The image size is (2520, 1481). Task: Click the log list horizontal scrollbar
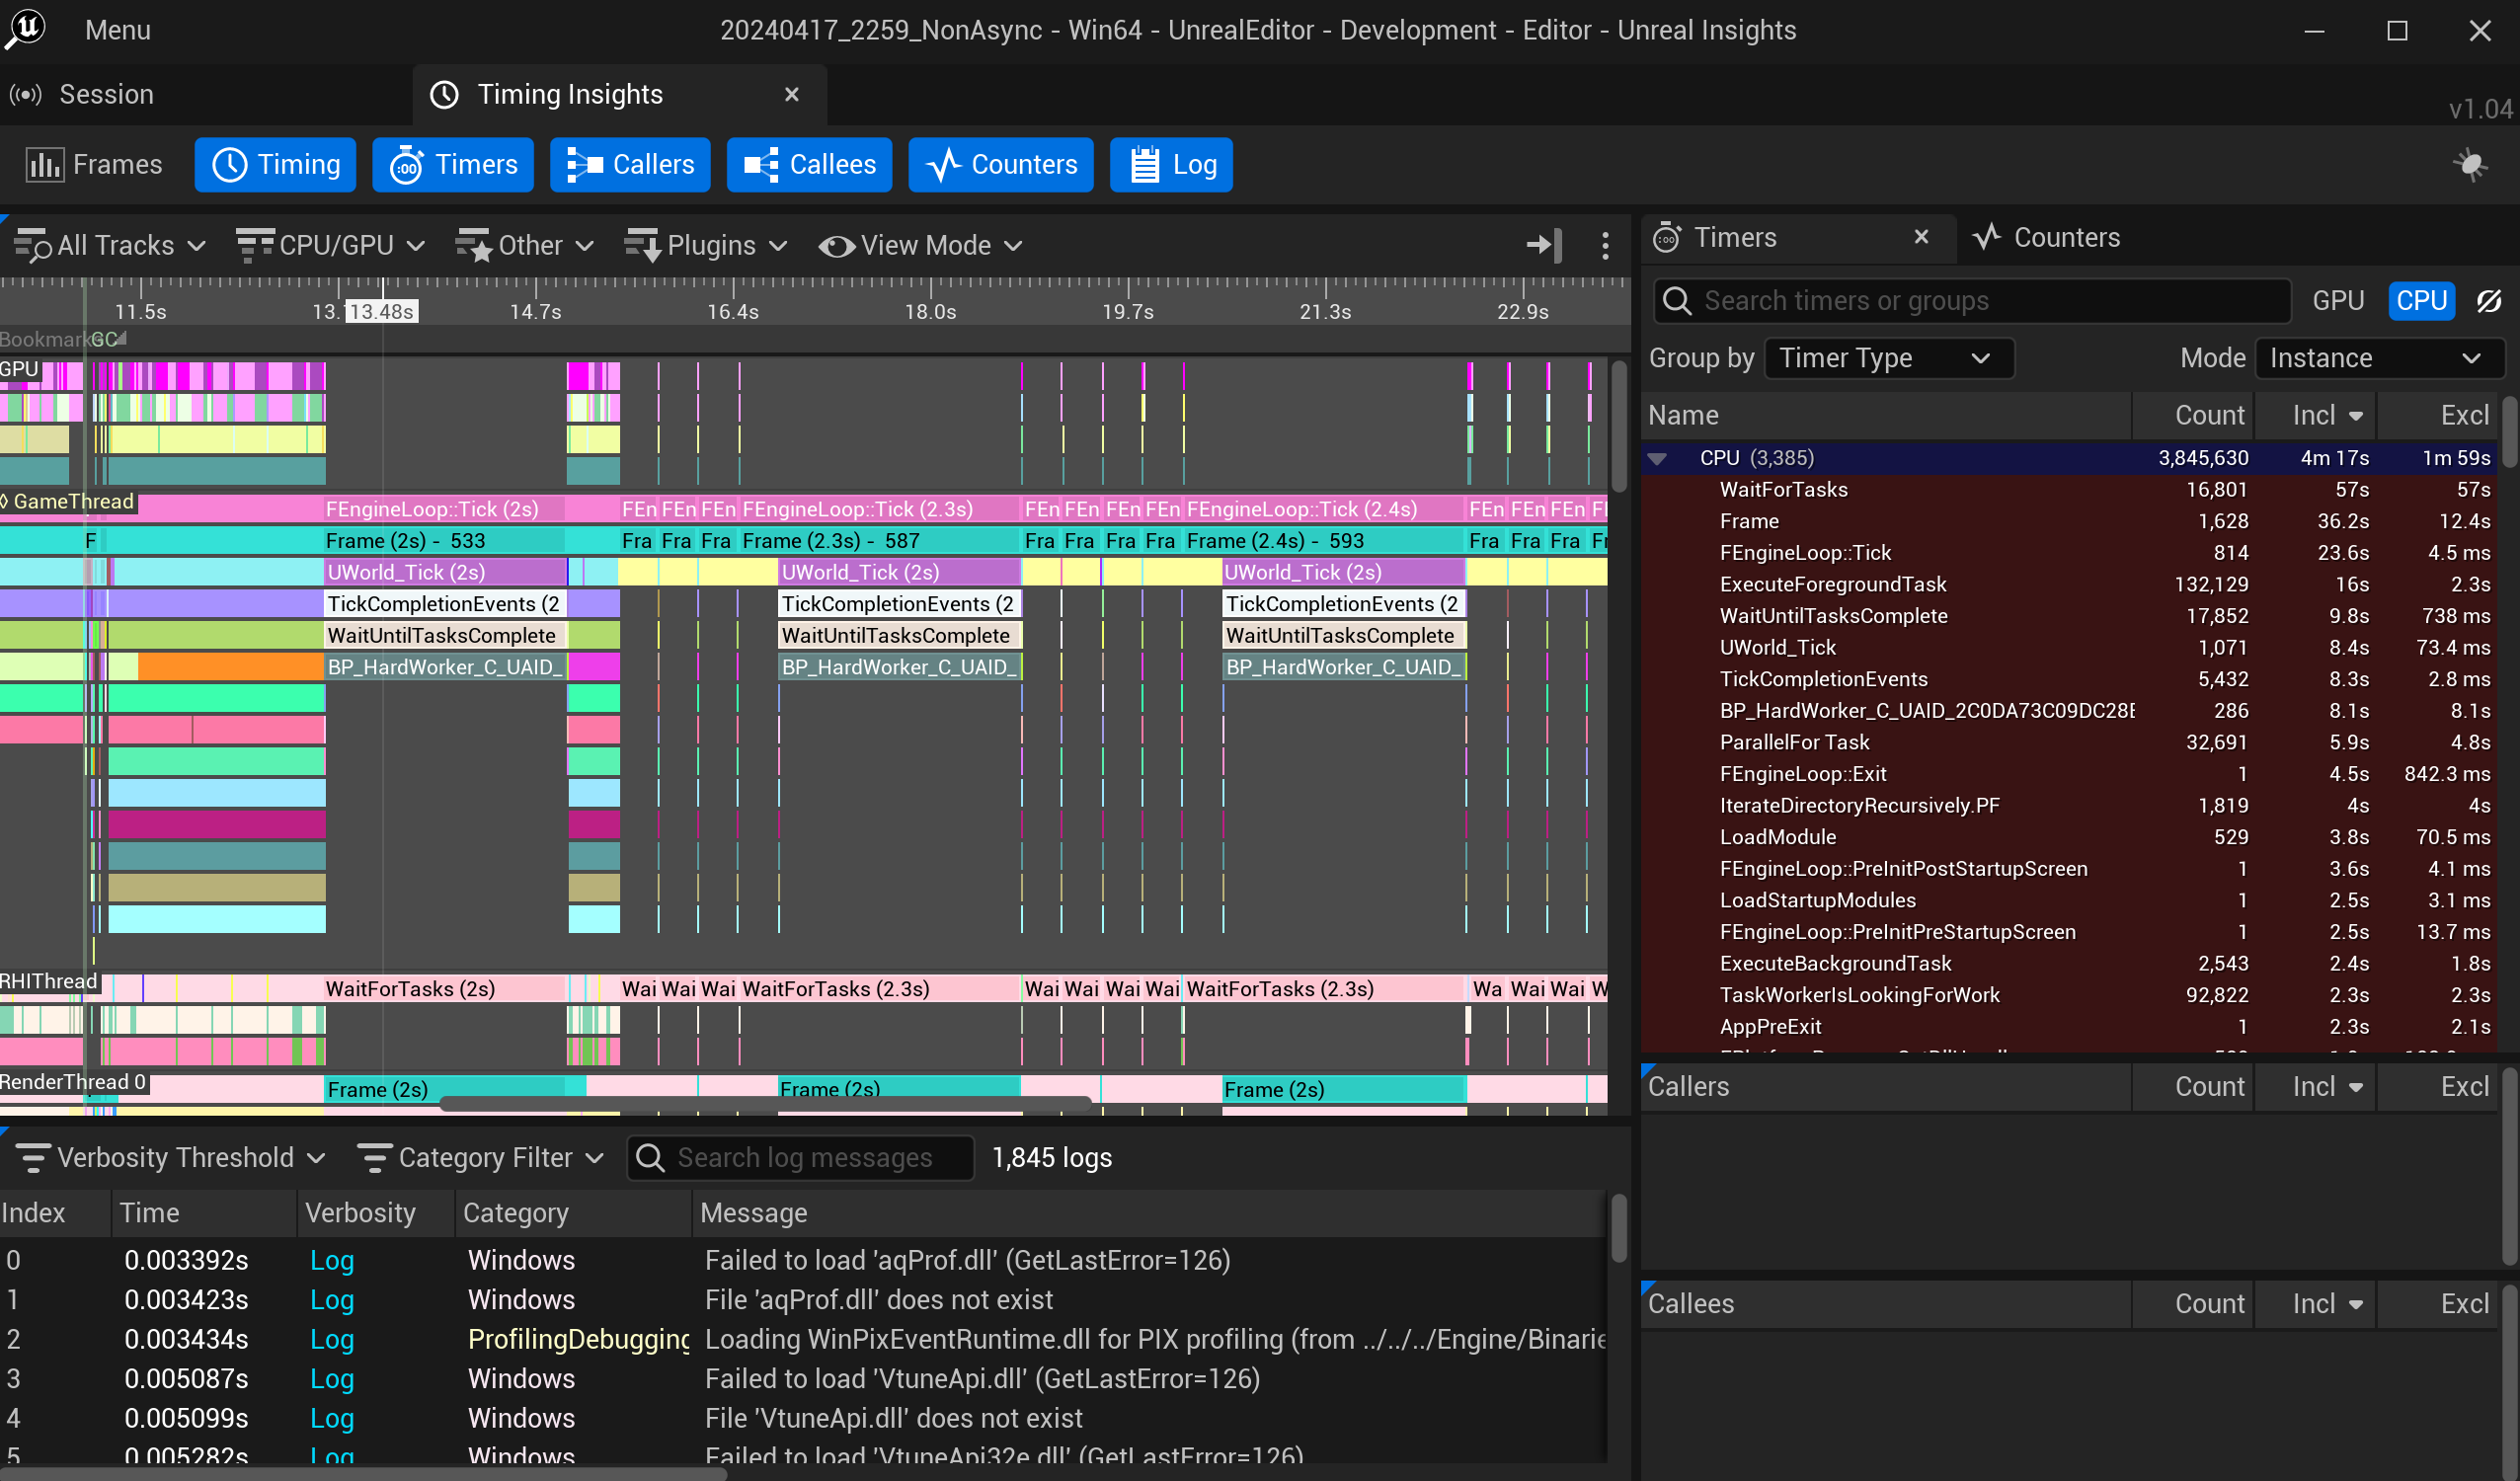click(x=362, y=1474)
